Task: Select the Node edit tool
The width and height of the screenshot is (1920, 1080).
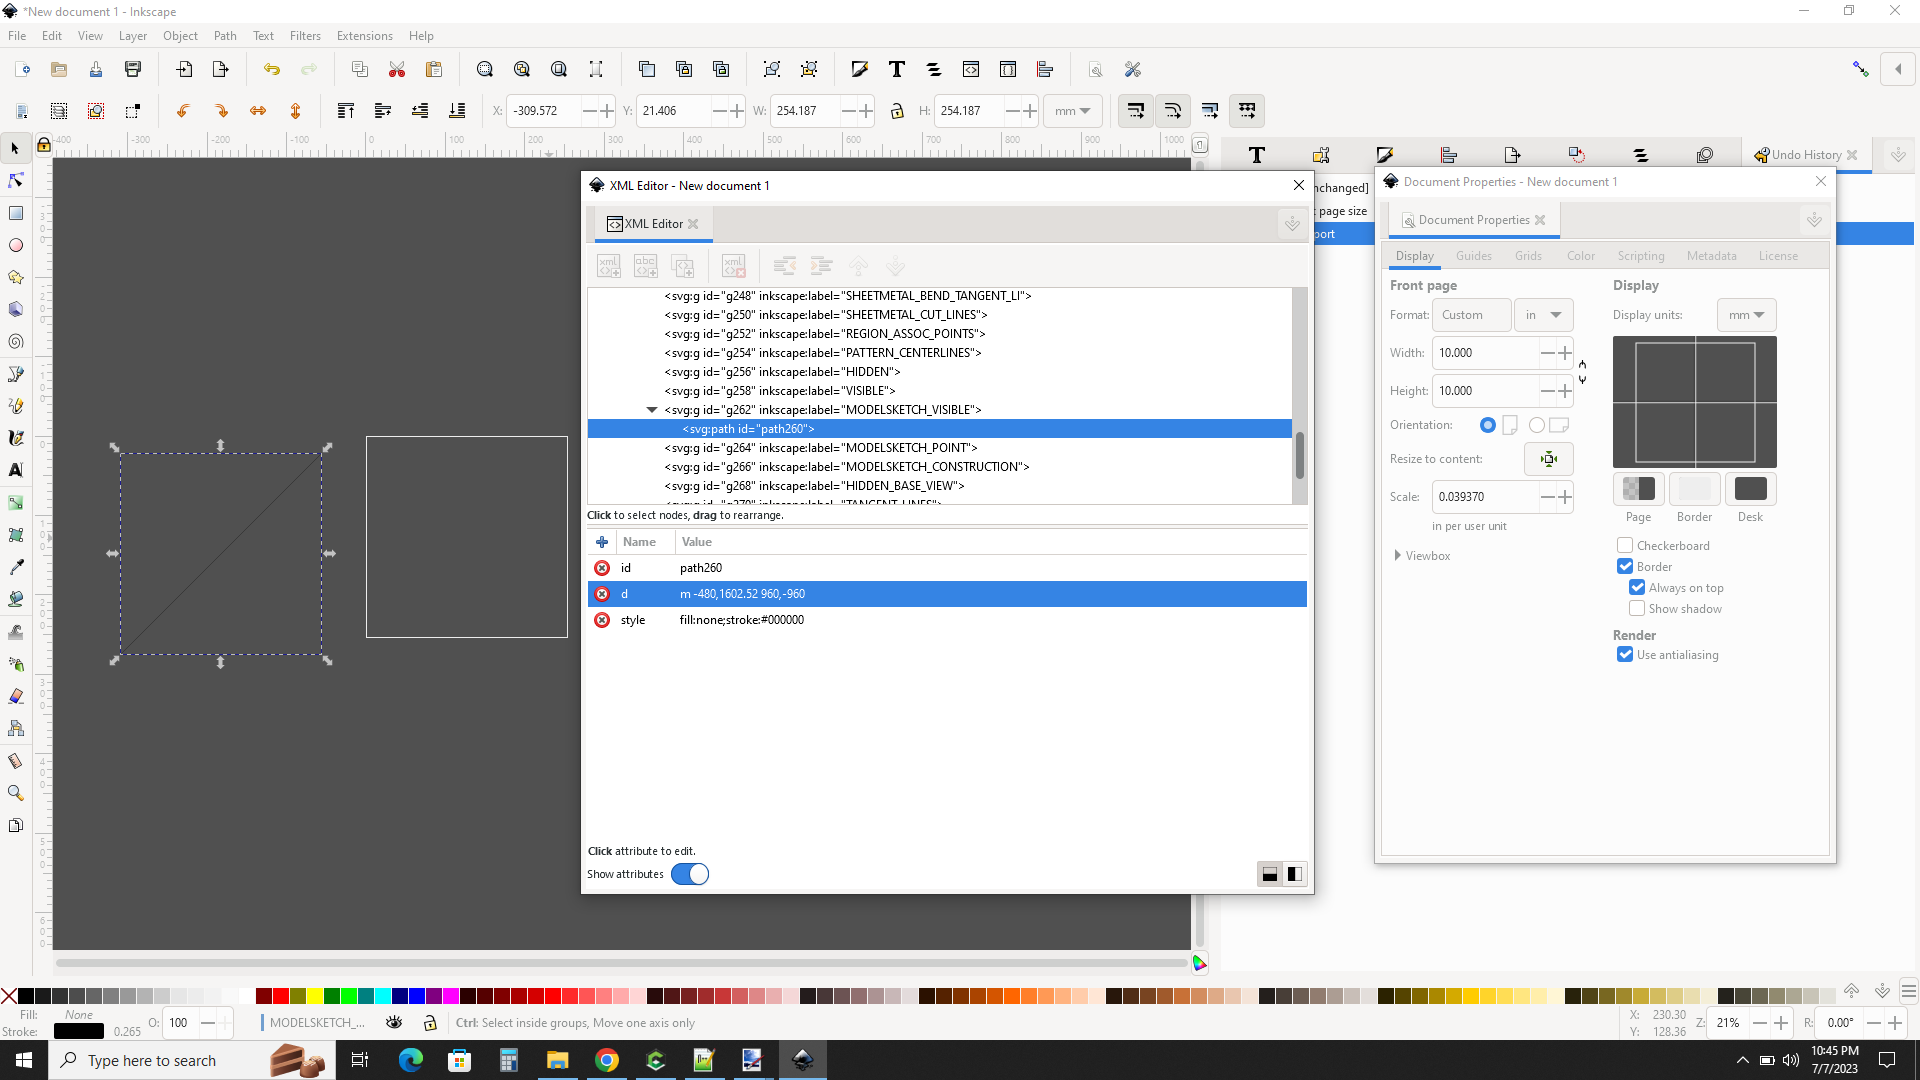Action: click(16, 180)
